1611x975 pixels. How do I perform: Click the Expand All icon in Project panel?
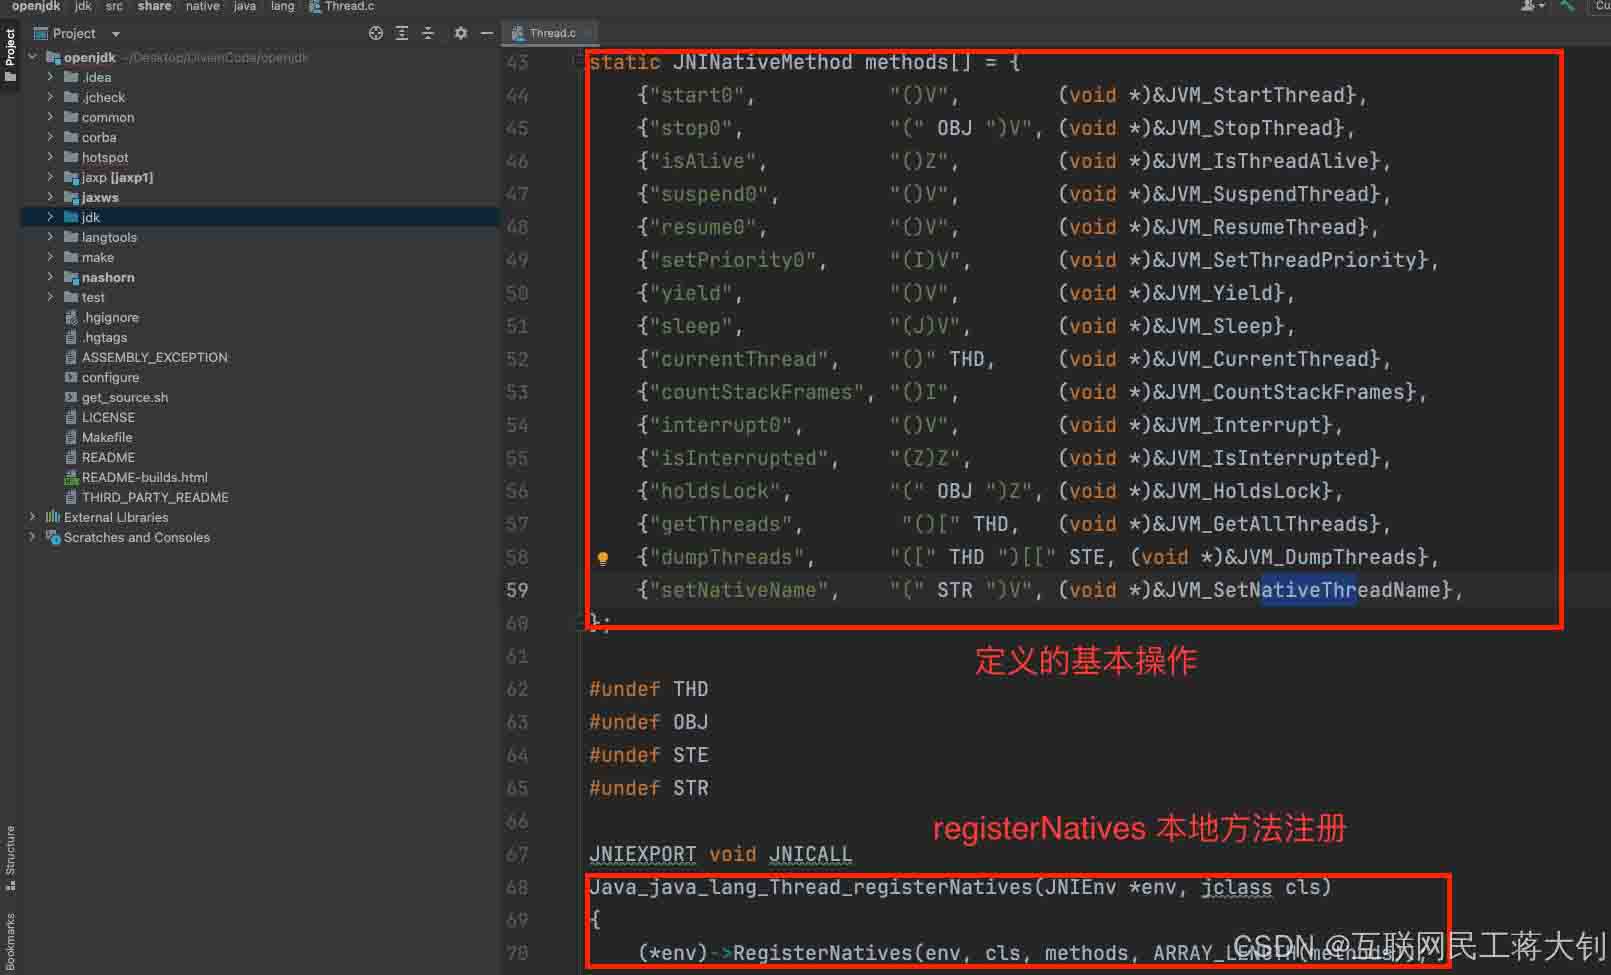[x=402, y=33]
